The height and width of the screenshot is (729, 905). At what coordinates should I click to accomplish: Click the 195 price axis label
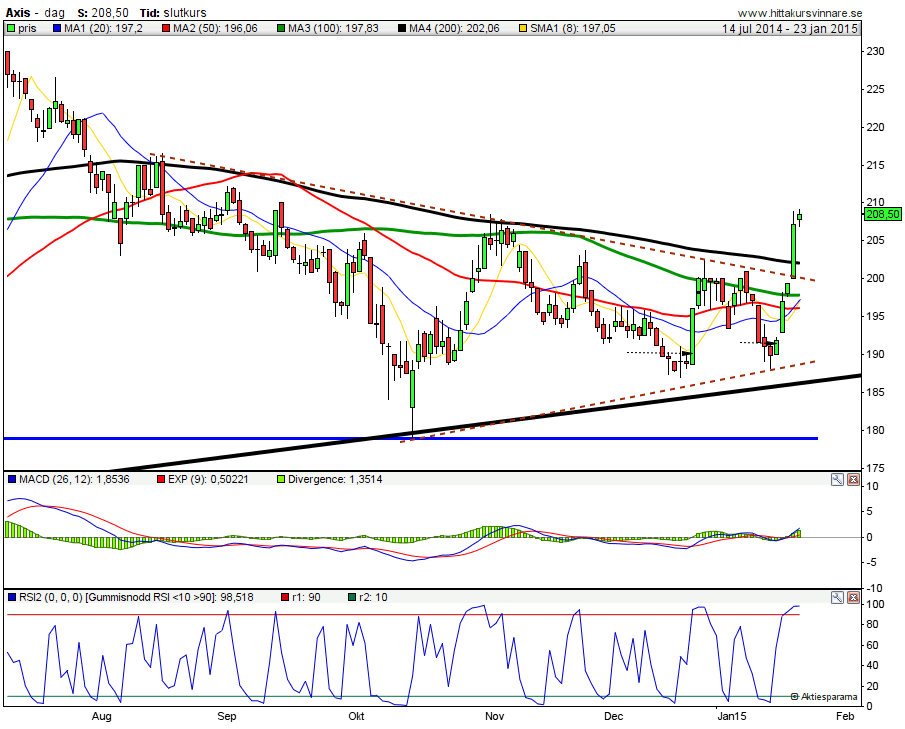point(875,316)
